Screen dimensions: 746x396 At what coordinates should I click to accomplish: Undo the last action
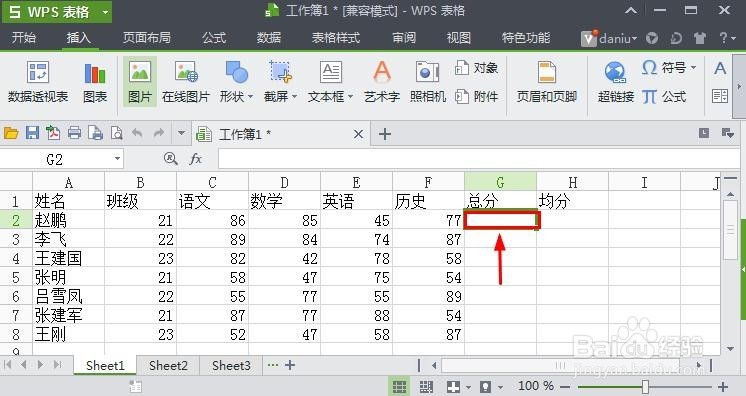click(x=137, y=133)
